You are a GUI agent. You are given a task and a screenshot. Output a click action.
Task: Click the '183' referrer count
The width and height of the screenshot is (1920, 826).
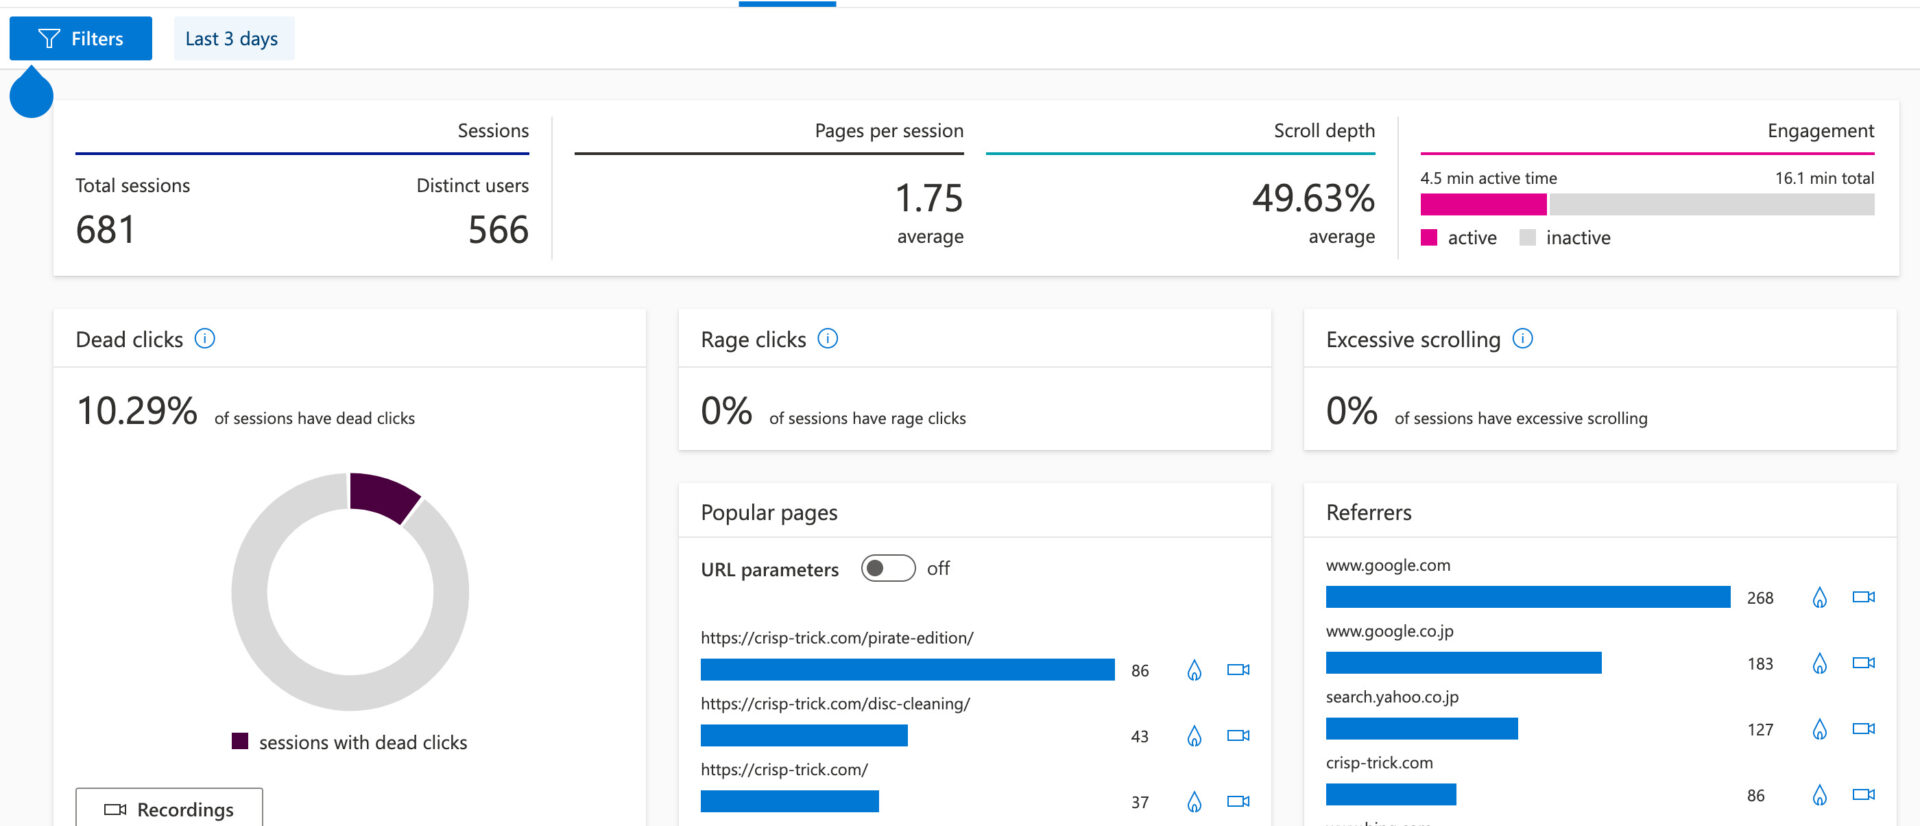1760,664
